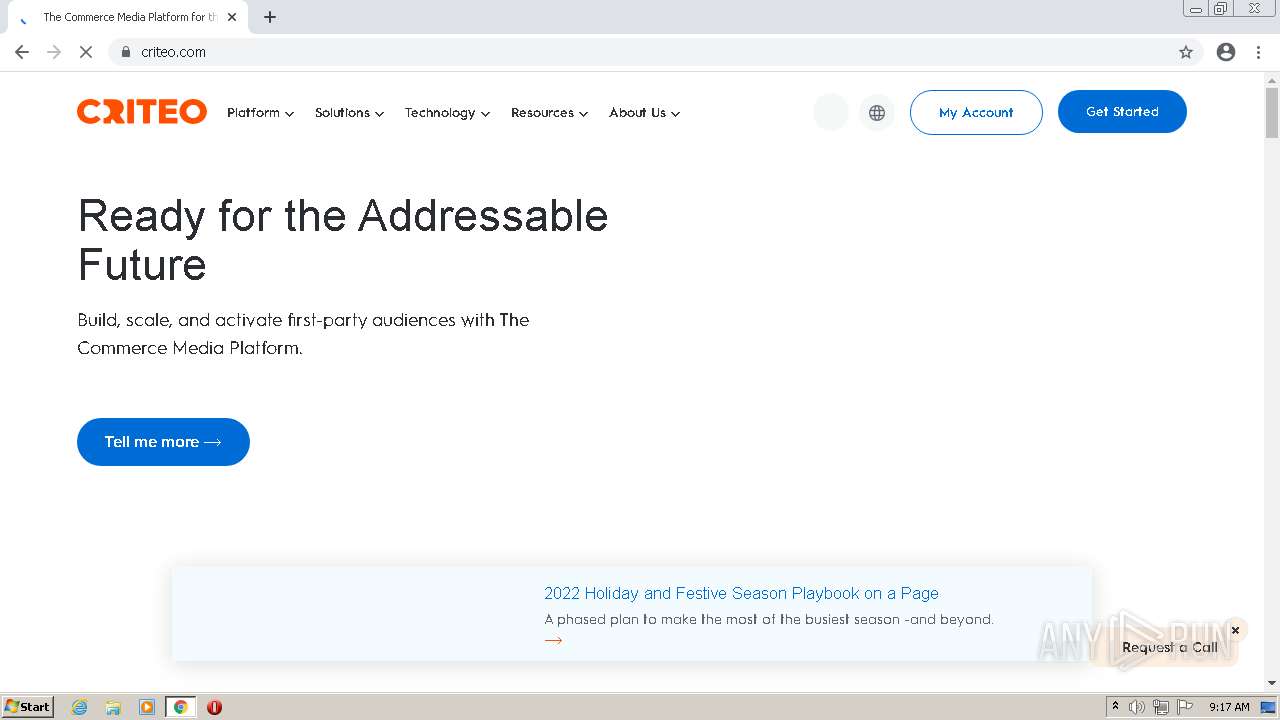The image size is (1280, 720).
Task: Open the 2022 Holiday Playbook link
Action: tap(741, 593)
